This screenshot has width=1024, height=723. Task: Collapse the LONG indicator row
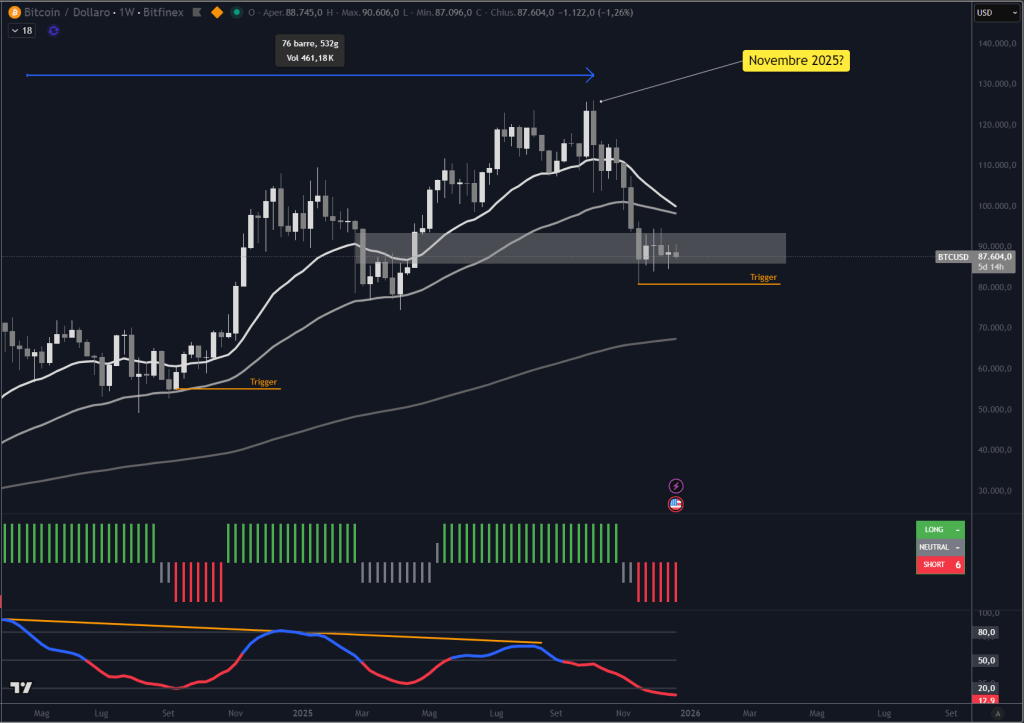coord(956,529)
